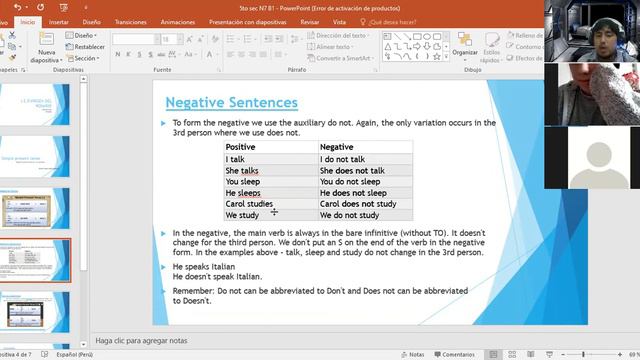Click the Restablecer button

tap(85, 47)
